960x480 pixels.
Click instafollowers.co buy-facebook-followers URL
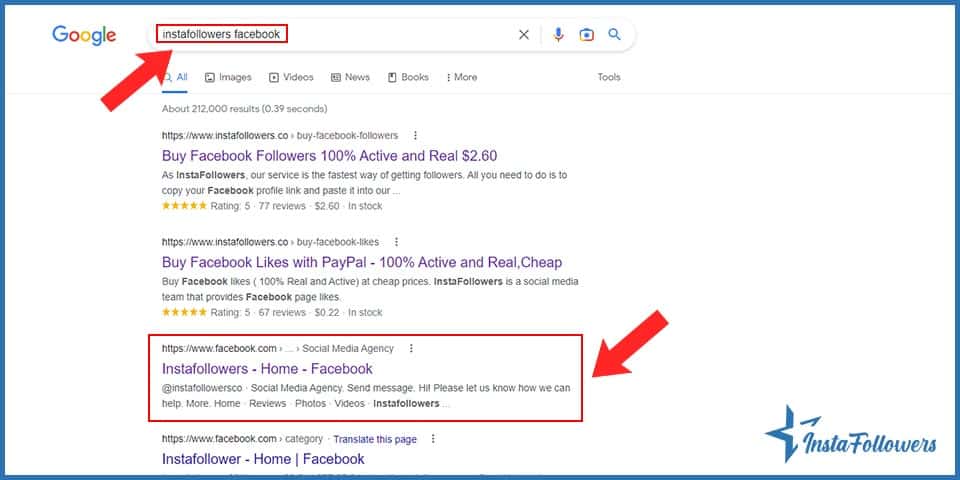(x=280, y=135)
